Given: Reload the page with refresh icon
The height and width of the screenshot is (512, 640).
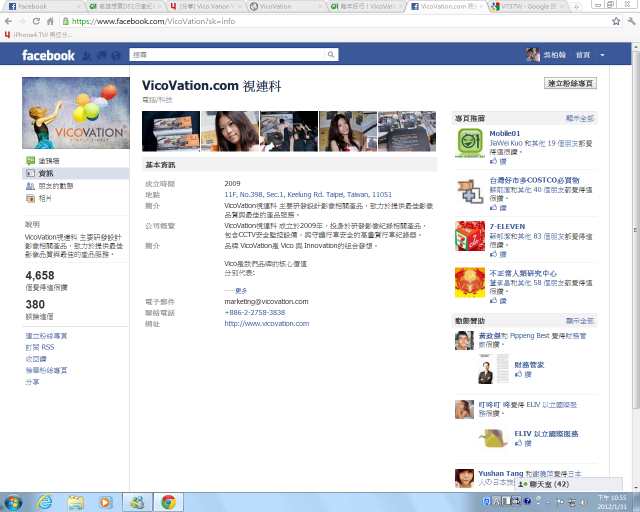Looking at the screenshot, I should click(x=36, y=21).
